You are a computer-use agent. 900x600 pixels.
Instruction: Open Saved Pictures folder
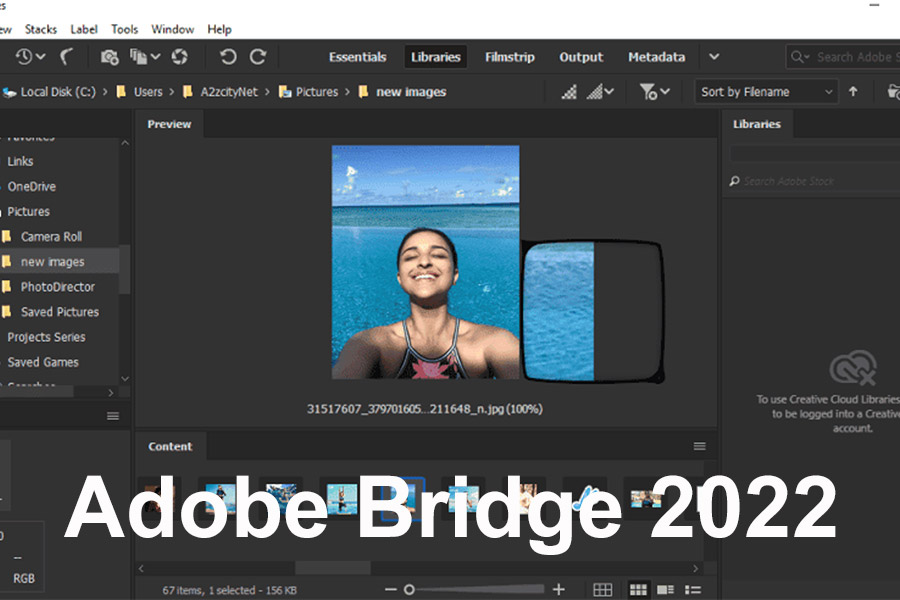tap(60, 312)
